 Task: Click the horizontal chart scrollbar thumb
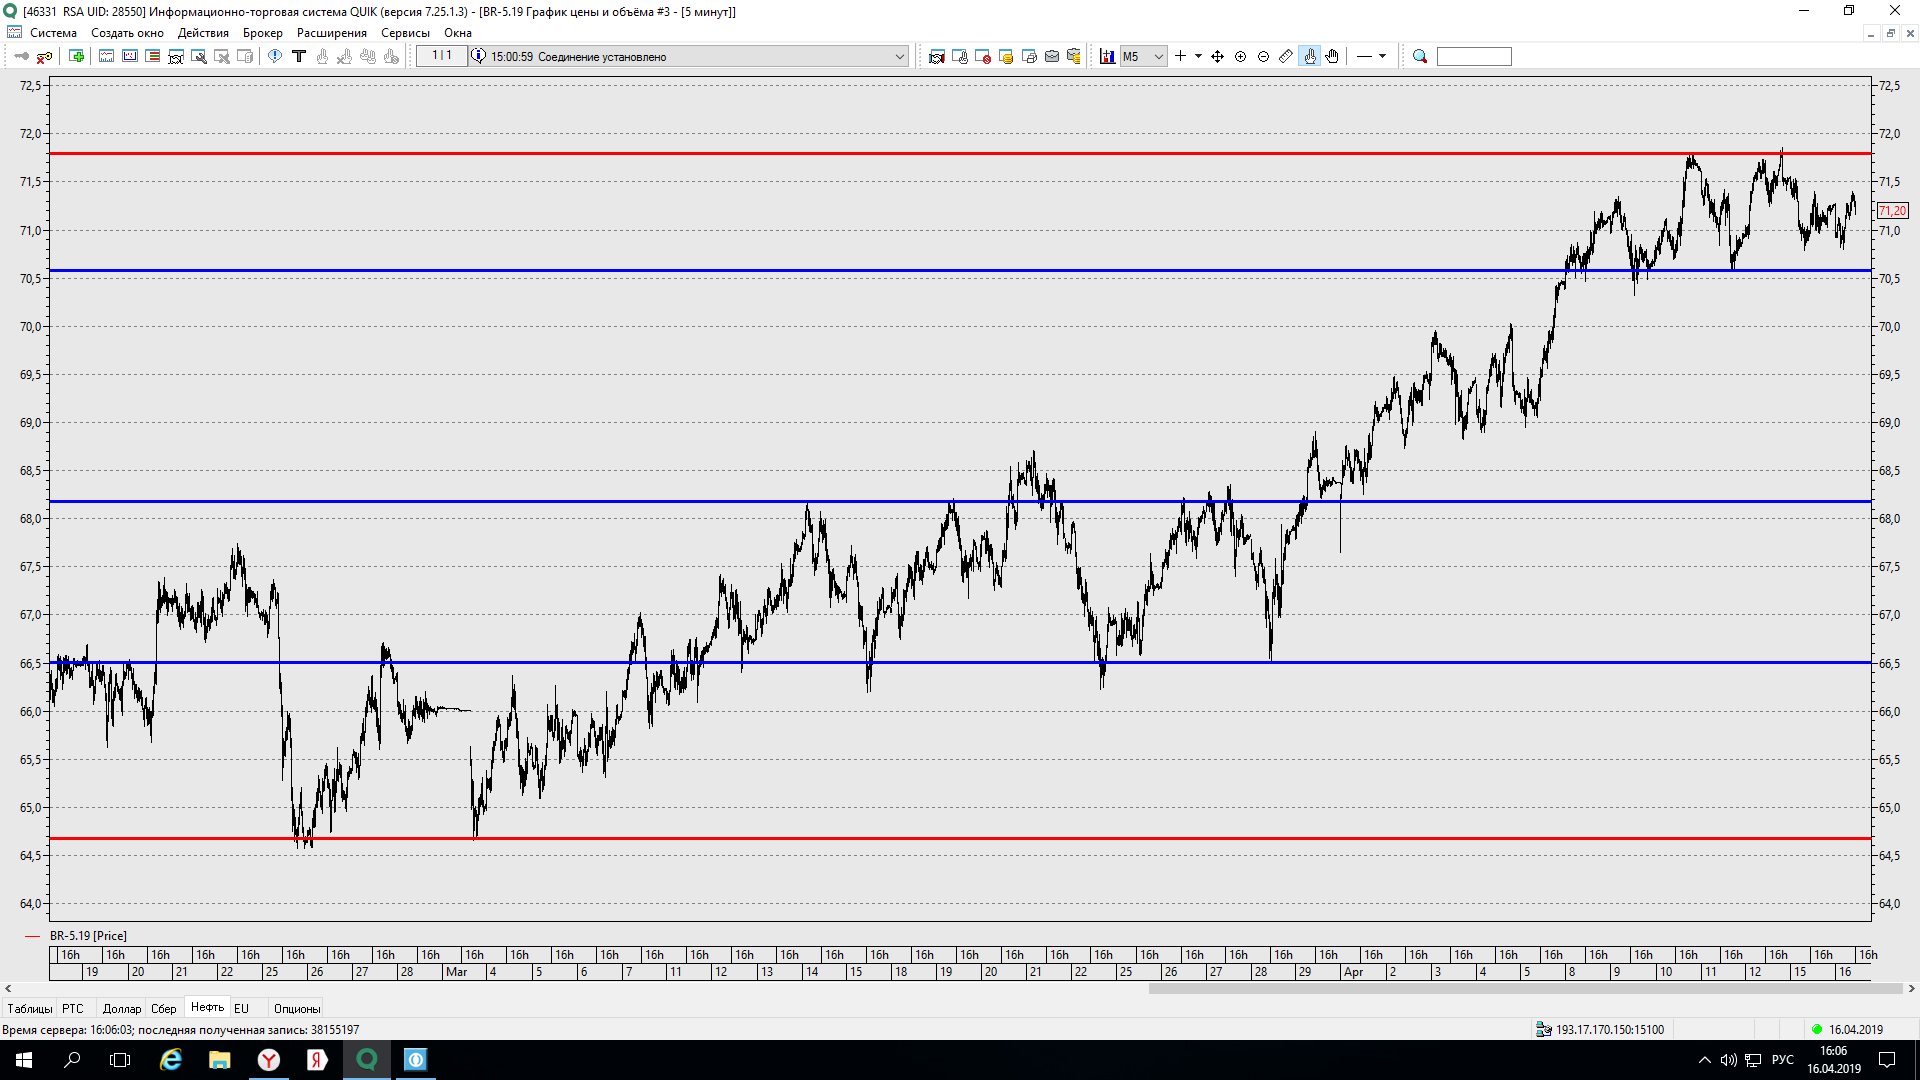tap(1524, 989)
